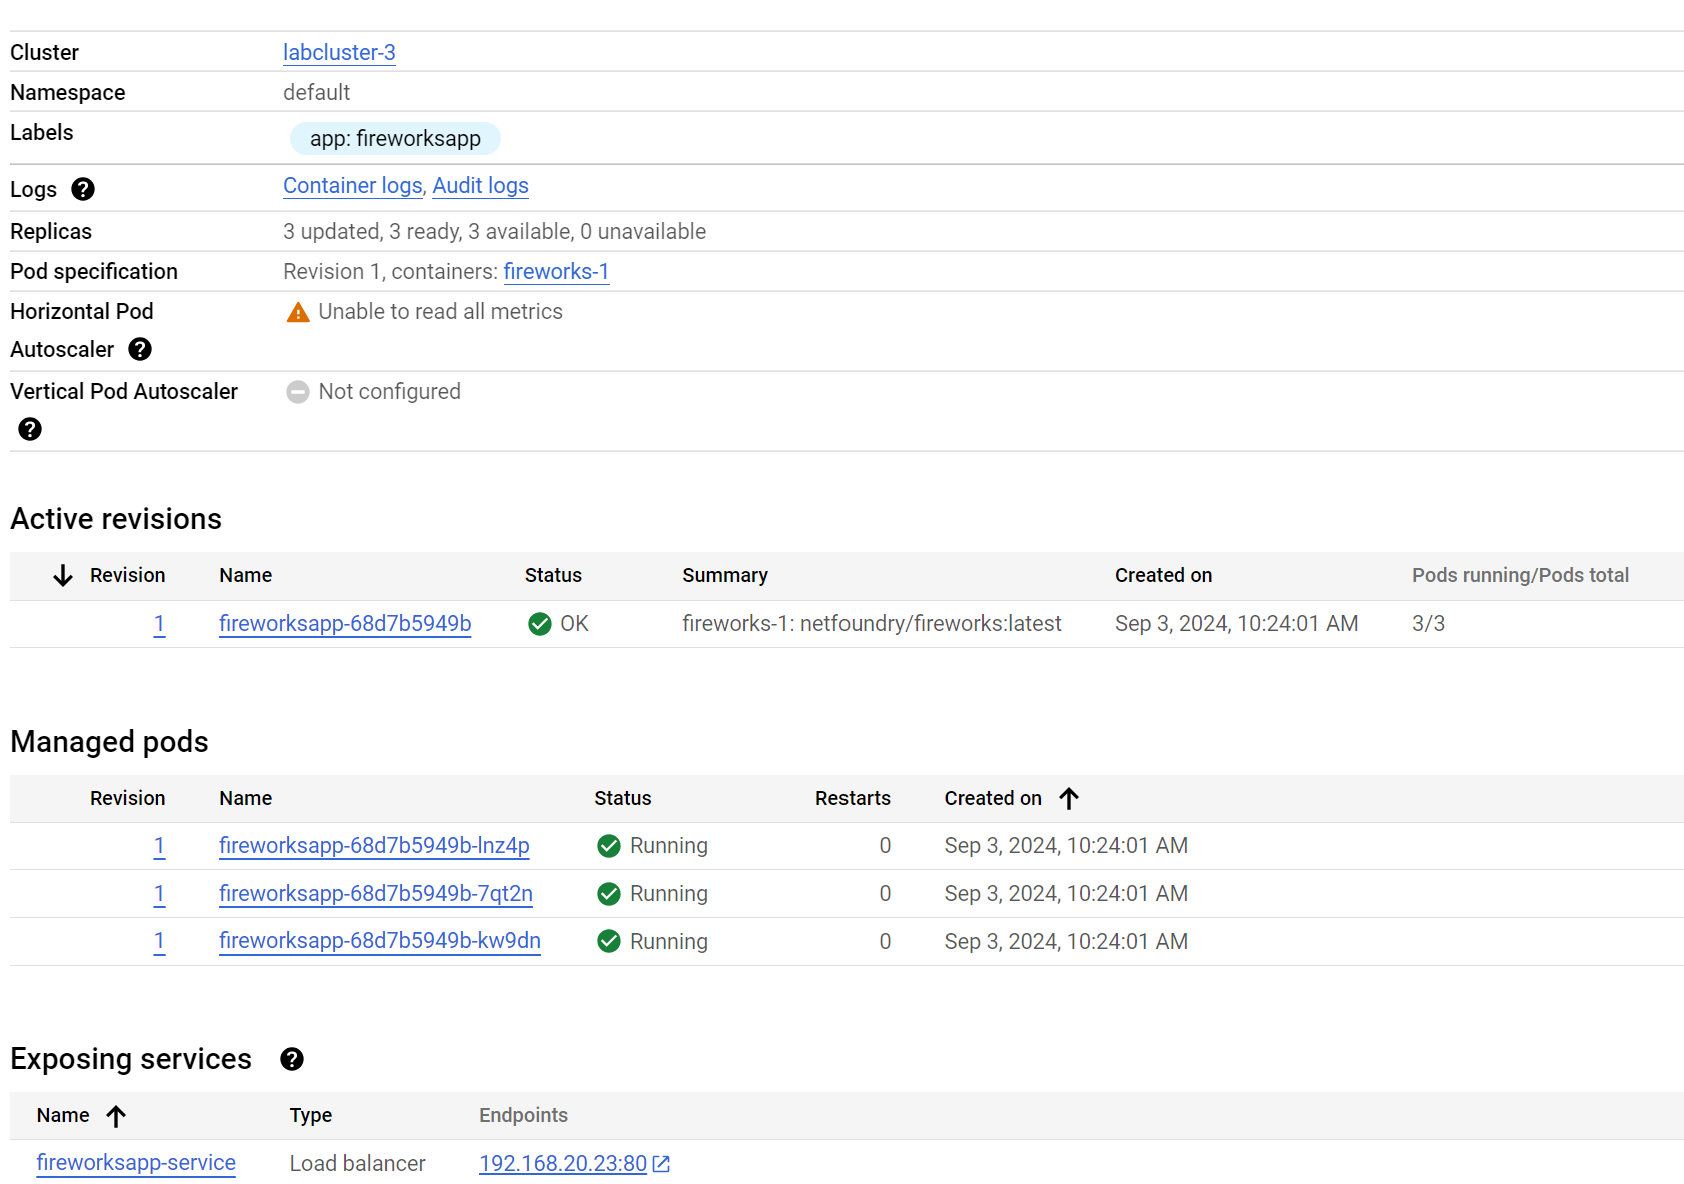Click Name header in Active revisions

pyautogui.click(x=245, y=575)
